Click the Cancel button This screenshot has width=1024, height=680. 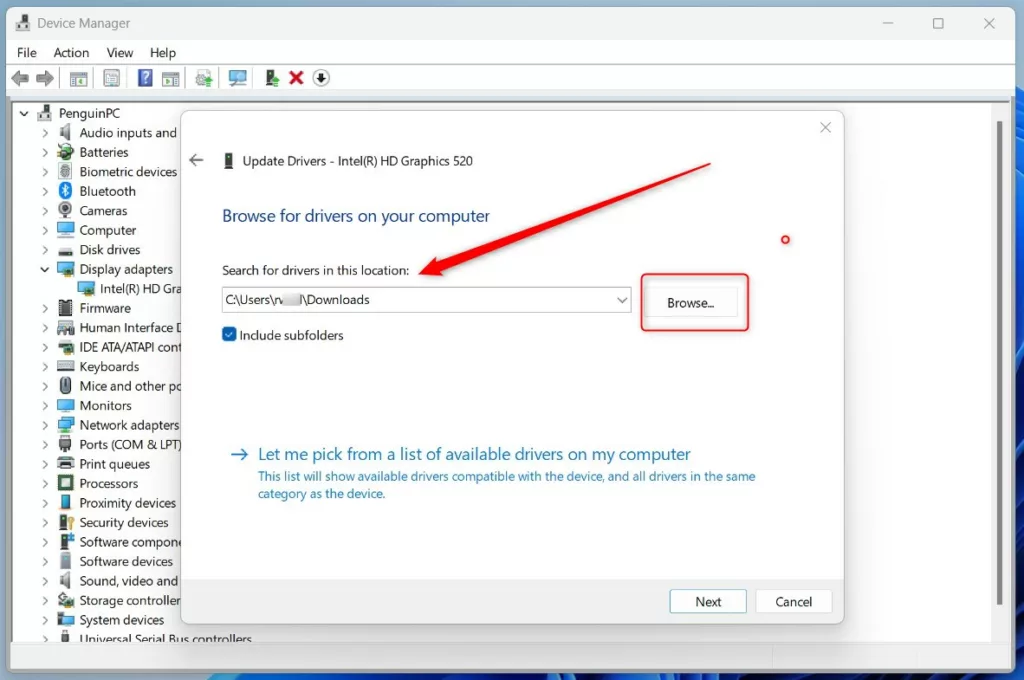pyautogui.click(x=793, y=602)
